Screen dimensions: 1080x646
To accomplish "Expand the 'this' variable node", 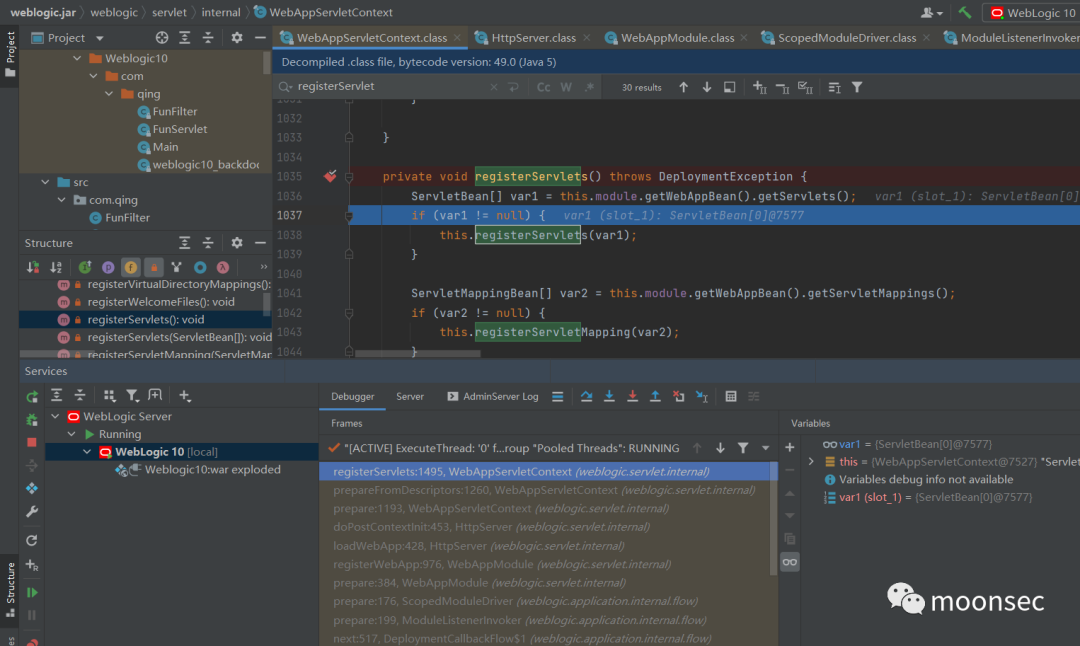I will [x=811, y=461].
